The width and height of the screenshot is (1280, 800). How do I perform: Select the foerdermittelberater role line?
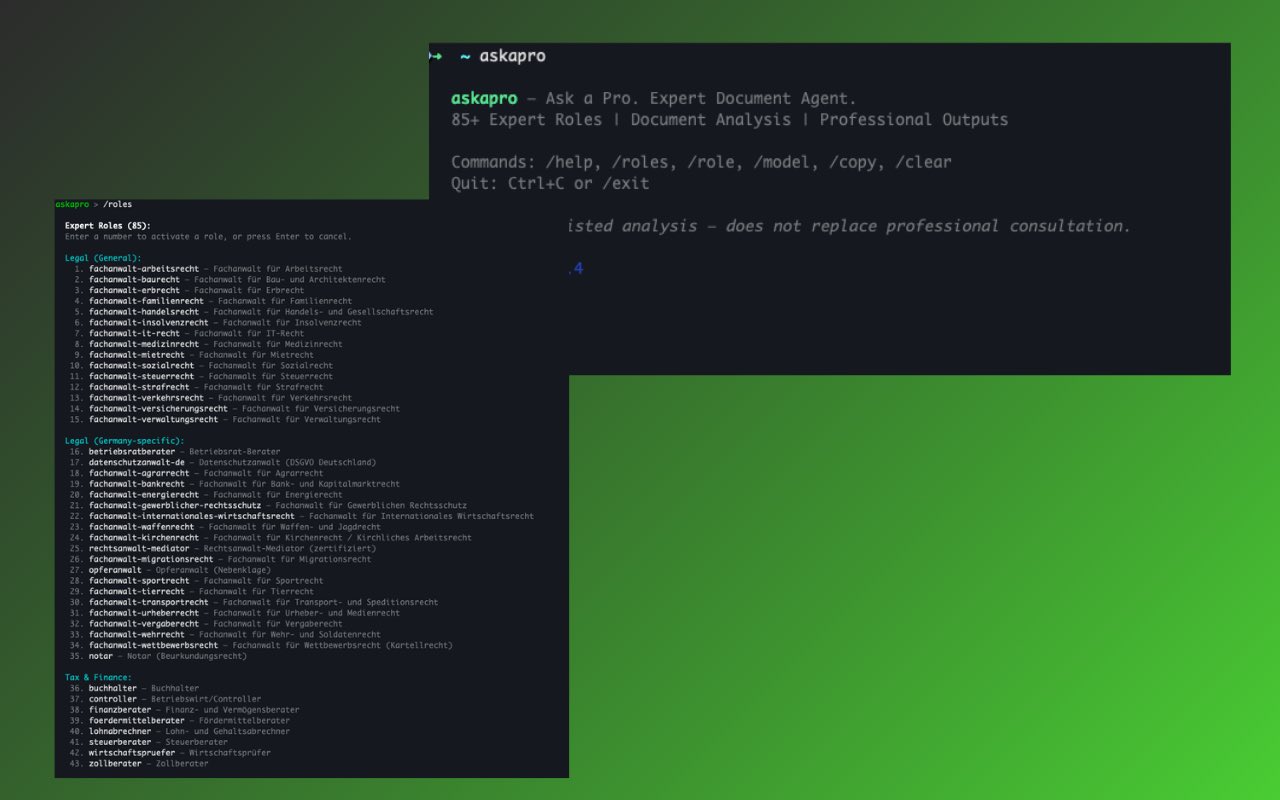point(180,721)
